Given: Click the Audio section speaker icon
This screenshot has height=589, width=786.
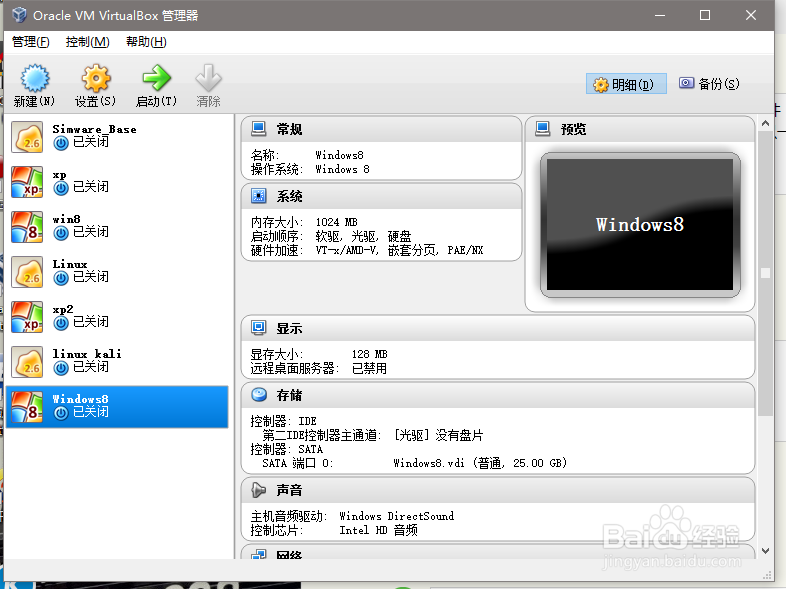Looking at the screenshot, I should [x=259, y=490].
